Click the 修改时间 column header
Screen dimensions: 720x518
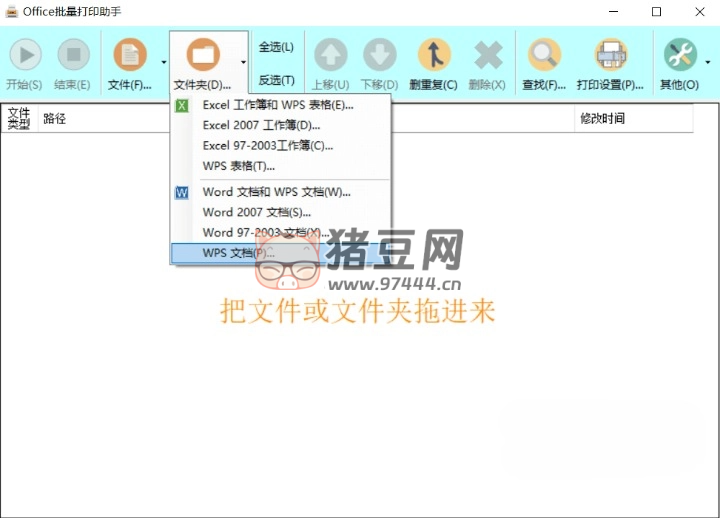[603, 118]
